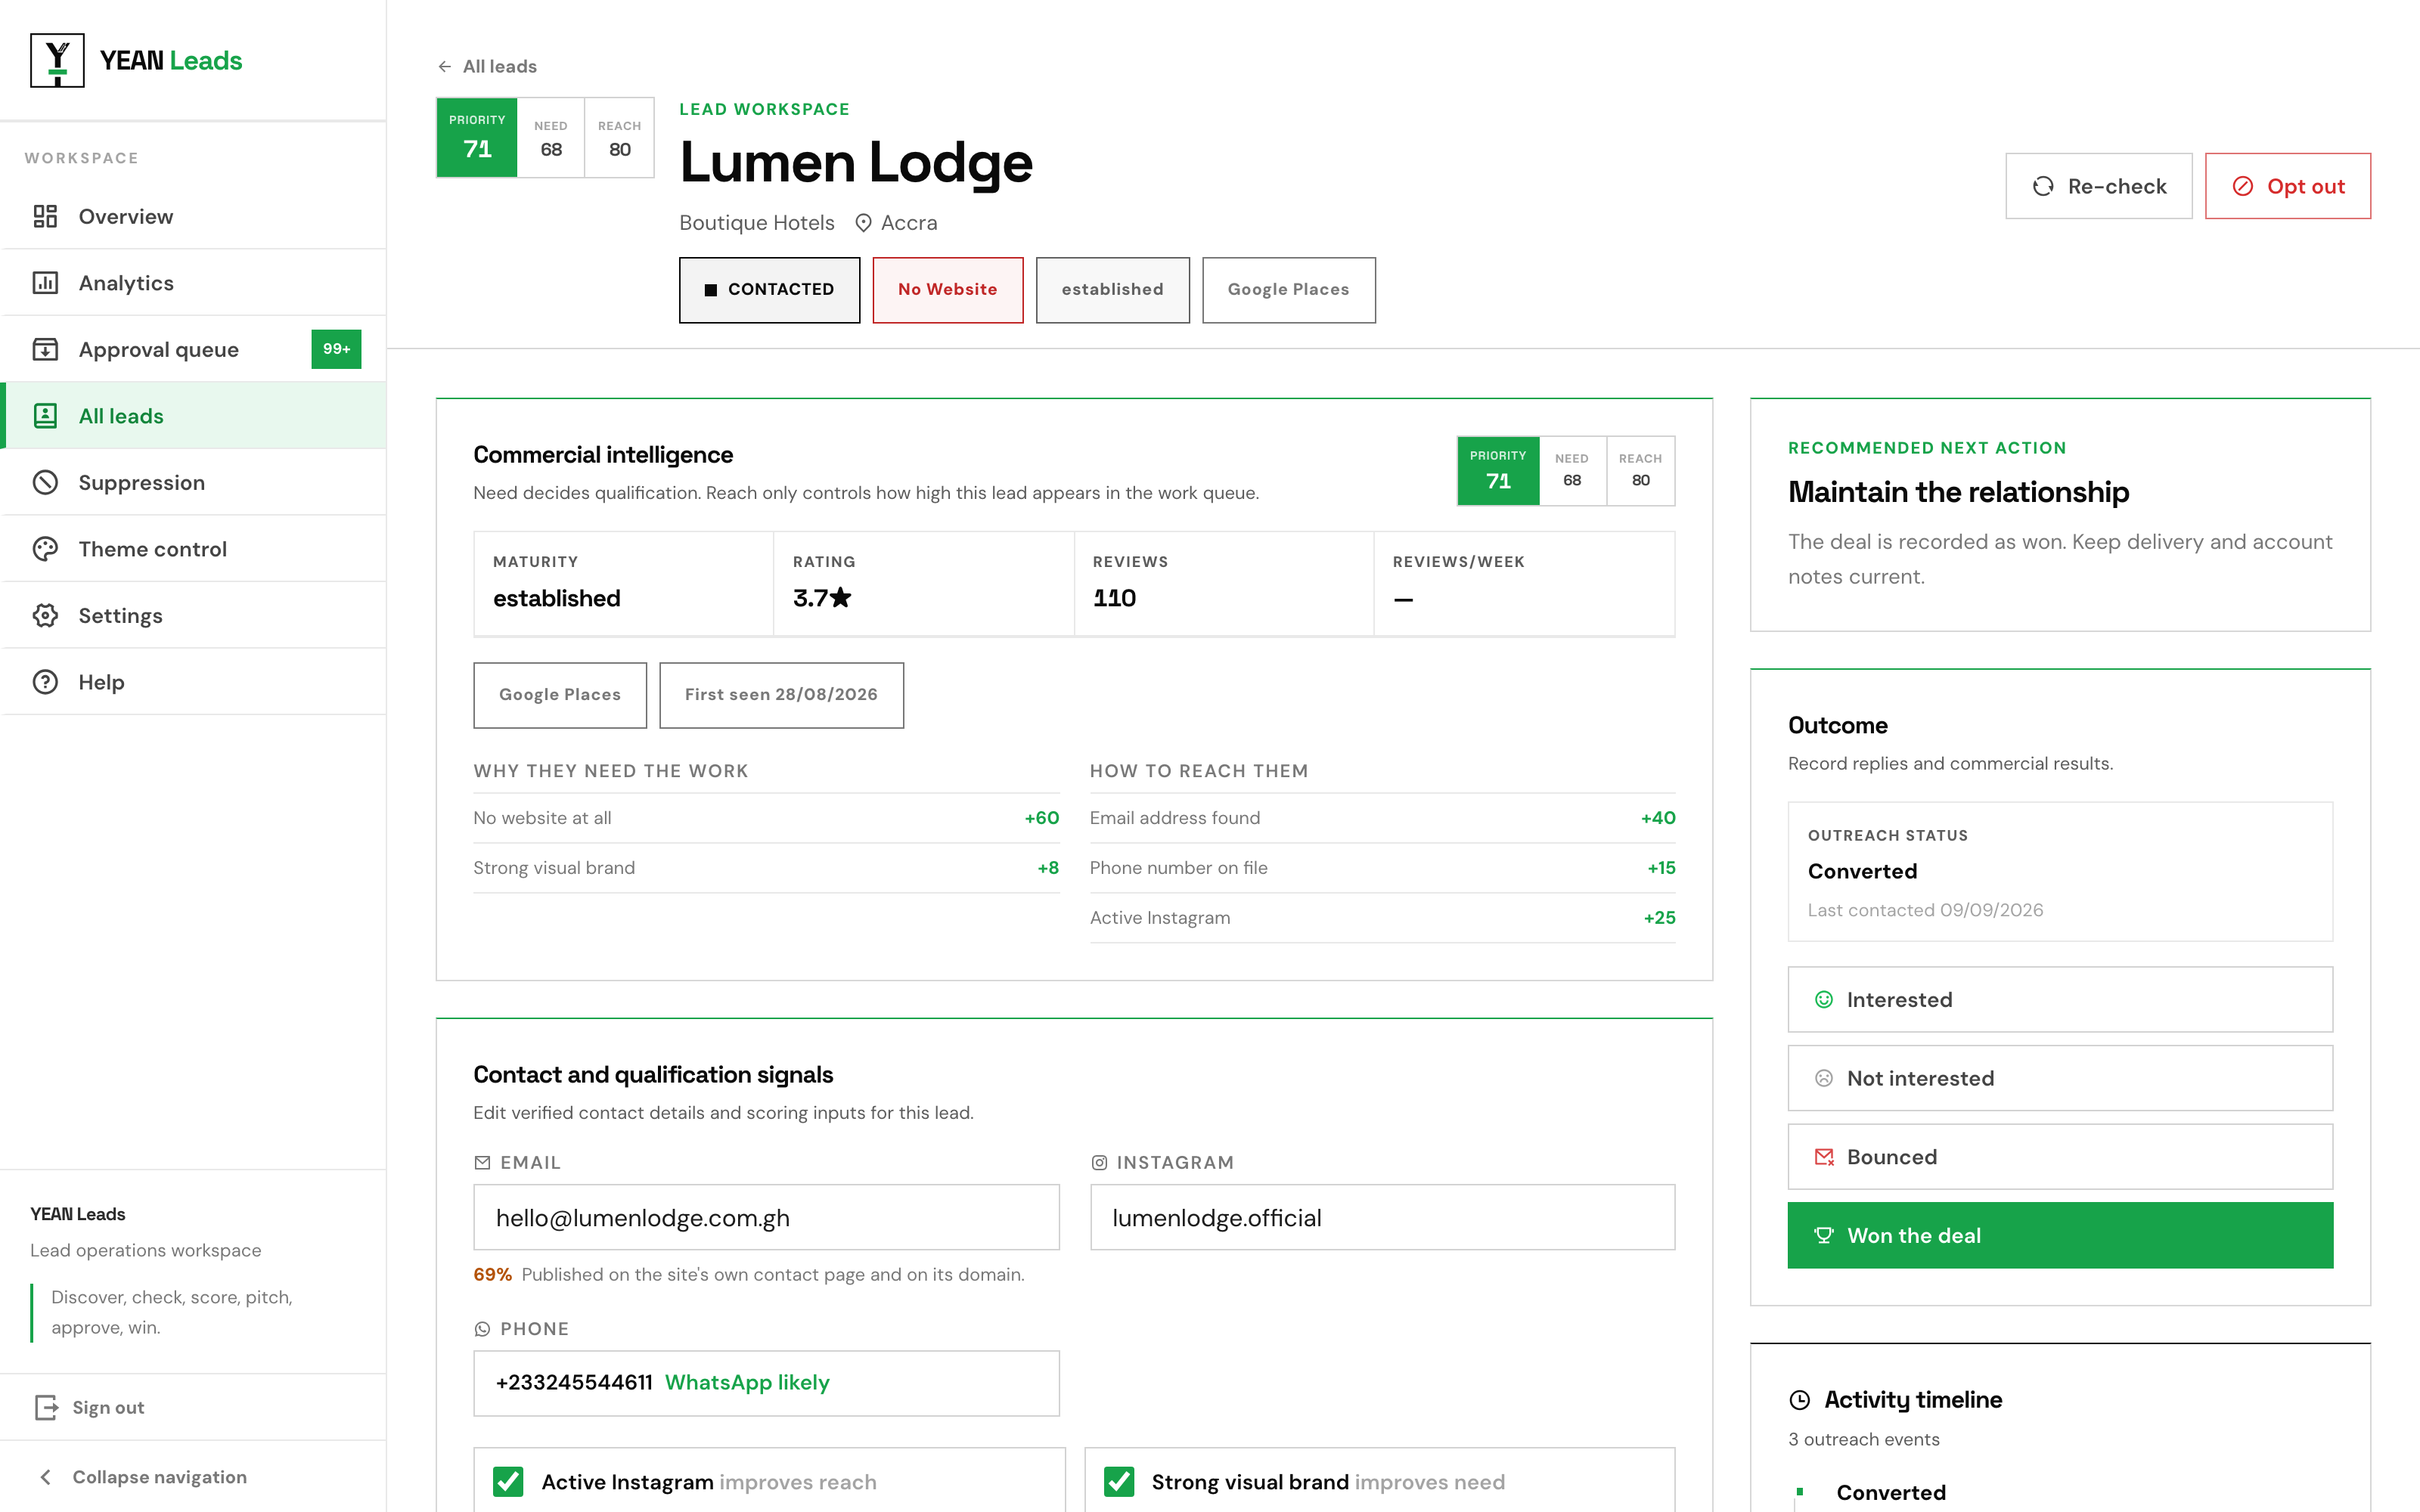Click the Re-check refresh icon
Screen dimensions: 2420x1512
tap(2043, 186)
